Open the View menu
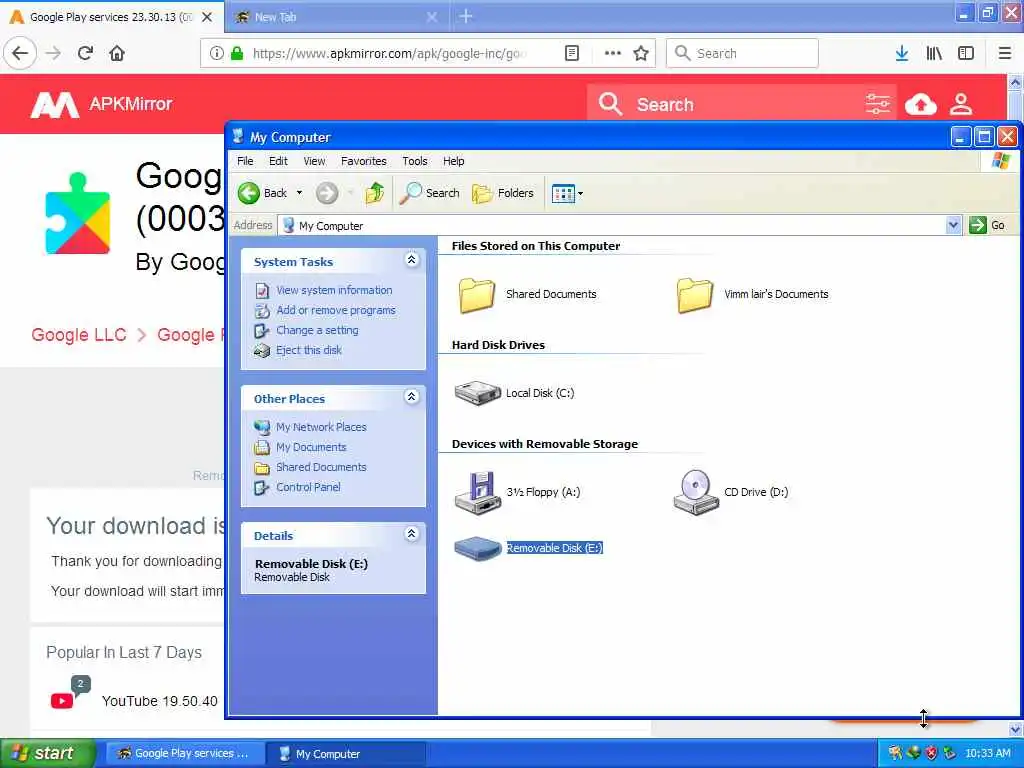Image resolution: width=1024 pixels, height=768 pixels. point(314,161)
